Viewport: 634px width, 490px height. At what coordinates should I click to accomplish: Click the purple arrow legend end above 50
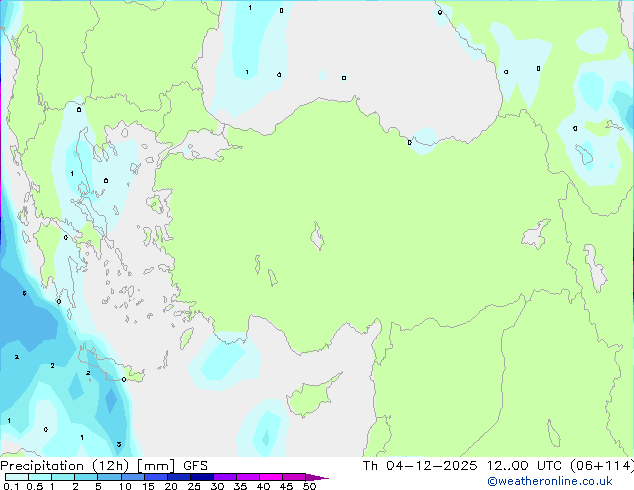(x=317, y=477)
